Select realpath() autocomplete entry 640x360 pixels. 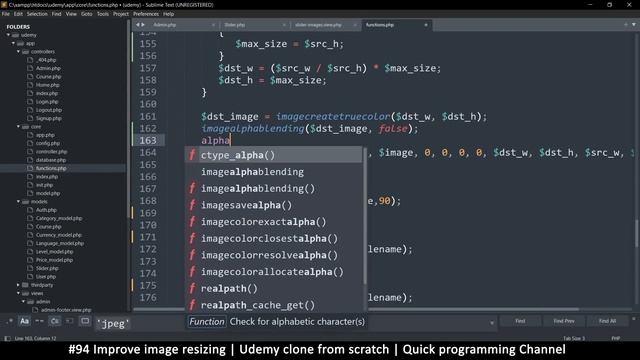tap(273, 289)
